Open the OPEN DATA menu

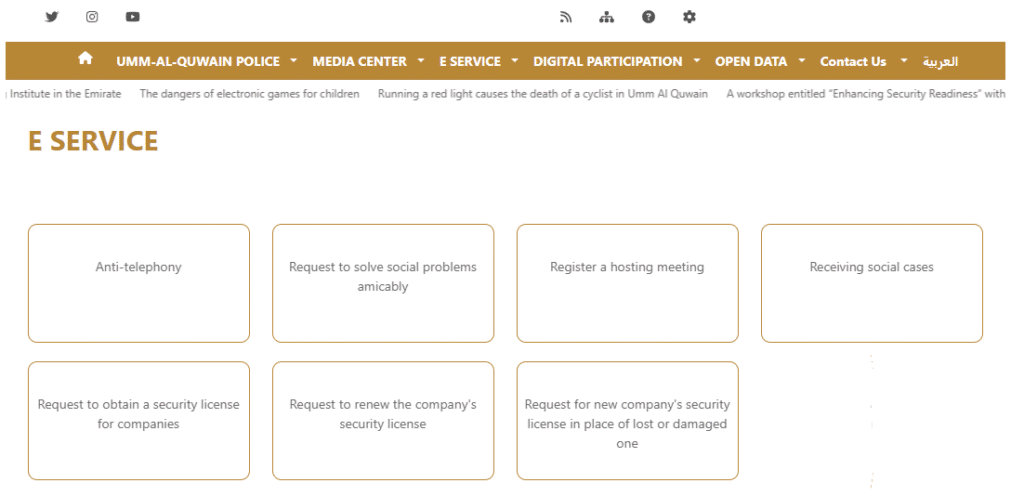751,61
